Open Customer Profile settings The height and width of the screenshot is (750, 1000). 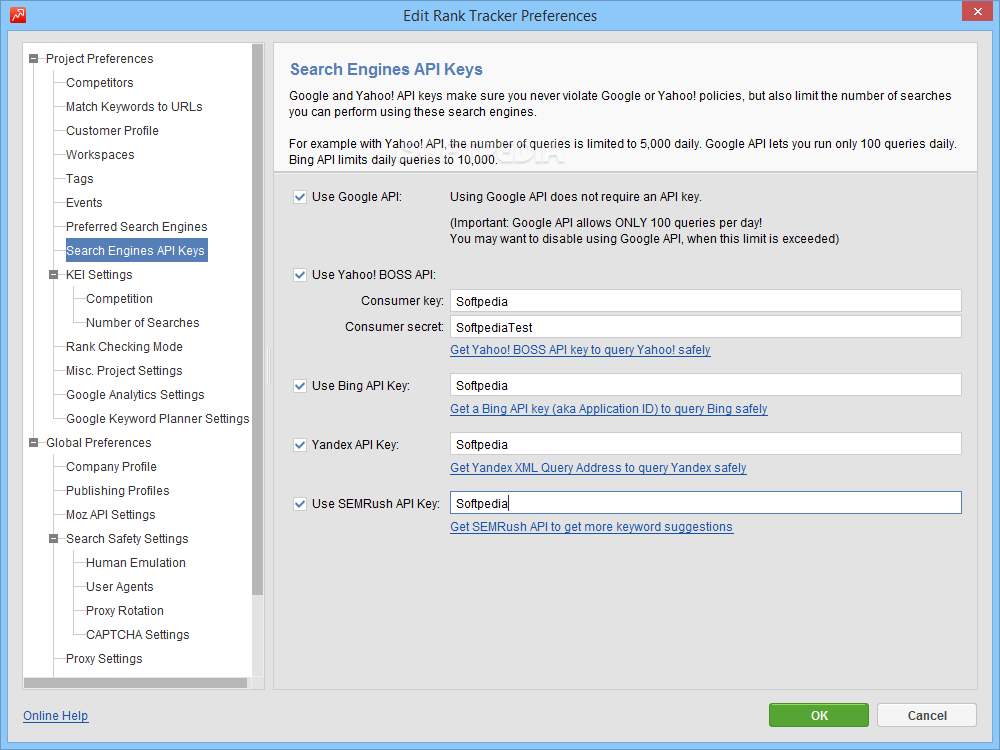coord(112,131)
